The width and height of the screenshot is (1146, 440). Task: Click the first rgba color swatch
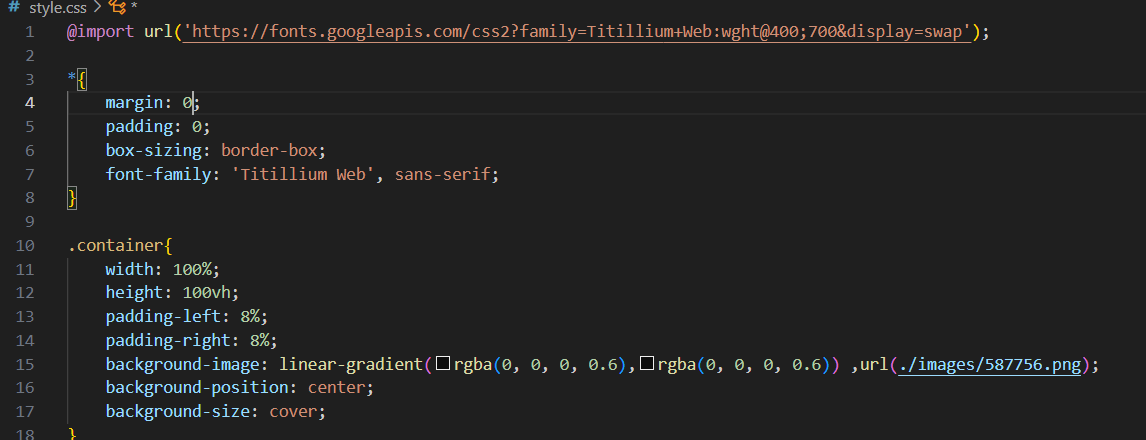pyautogui.click(x=443, y=365)
